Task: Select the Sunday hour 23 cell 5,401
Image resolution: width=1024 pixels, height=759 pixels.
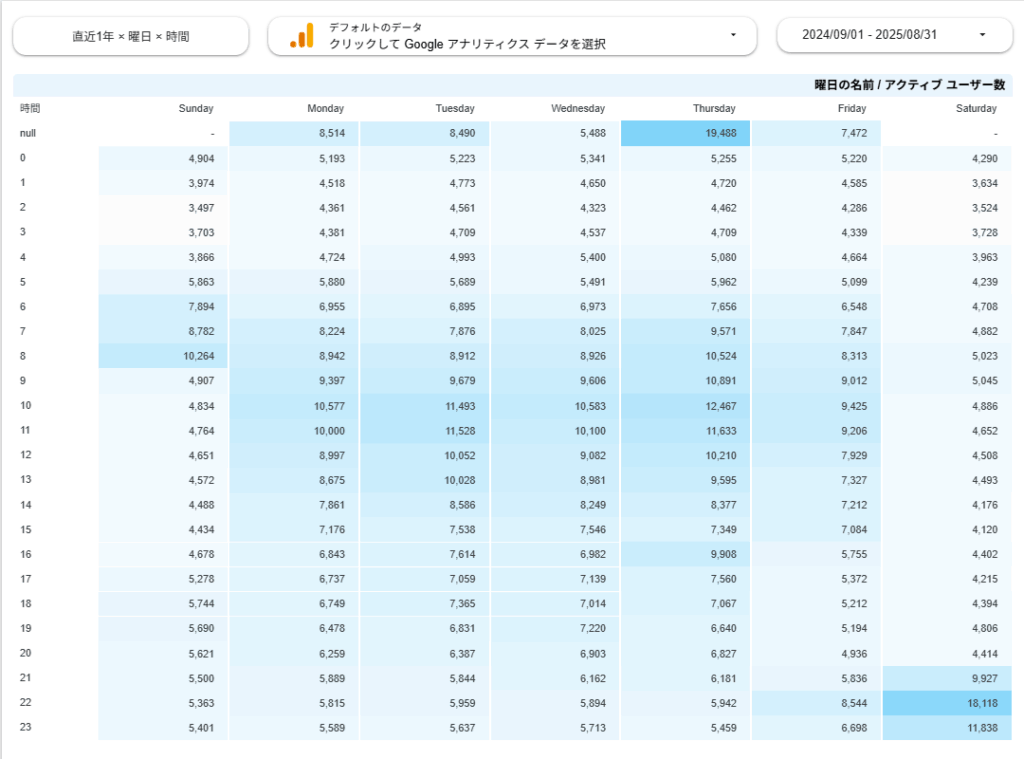Action: 163,728
